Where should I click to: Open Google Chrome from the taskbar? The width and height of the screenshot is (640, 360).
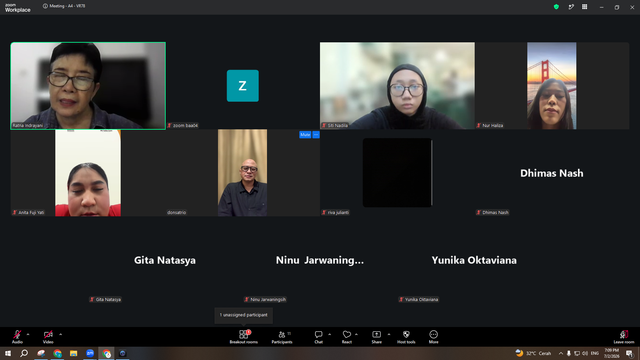57,353
